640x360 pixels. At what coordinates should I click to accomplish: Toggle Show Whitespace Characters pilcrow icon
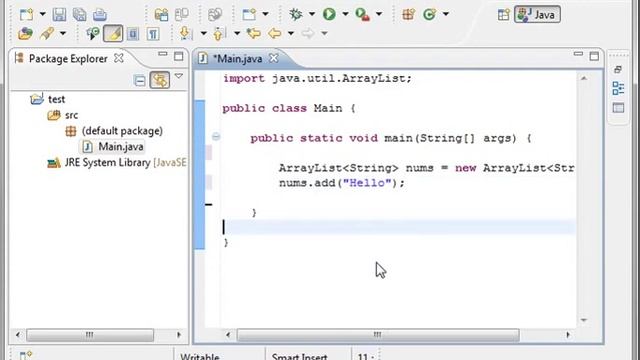153,33
